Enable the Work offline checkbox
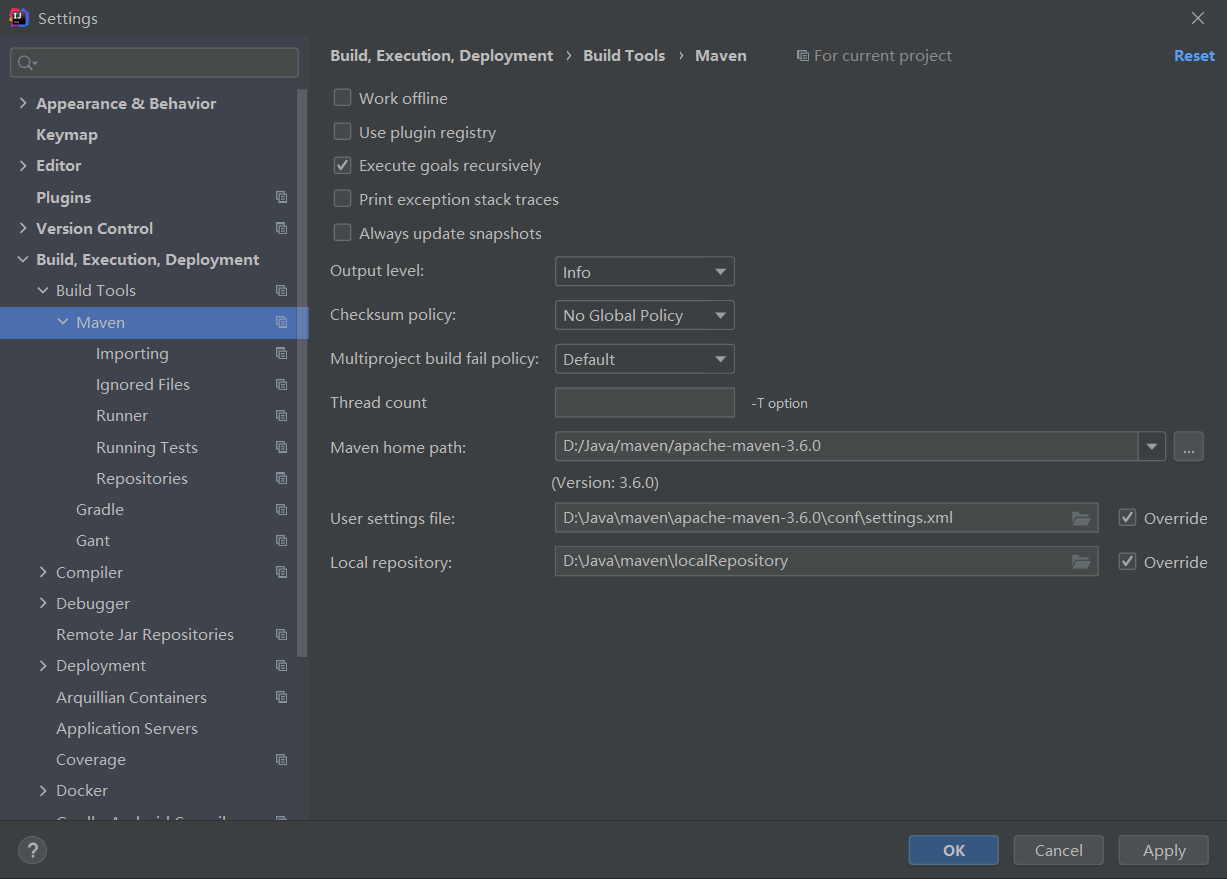1227x879 pixels. (x=342, y=98)
